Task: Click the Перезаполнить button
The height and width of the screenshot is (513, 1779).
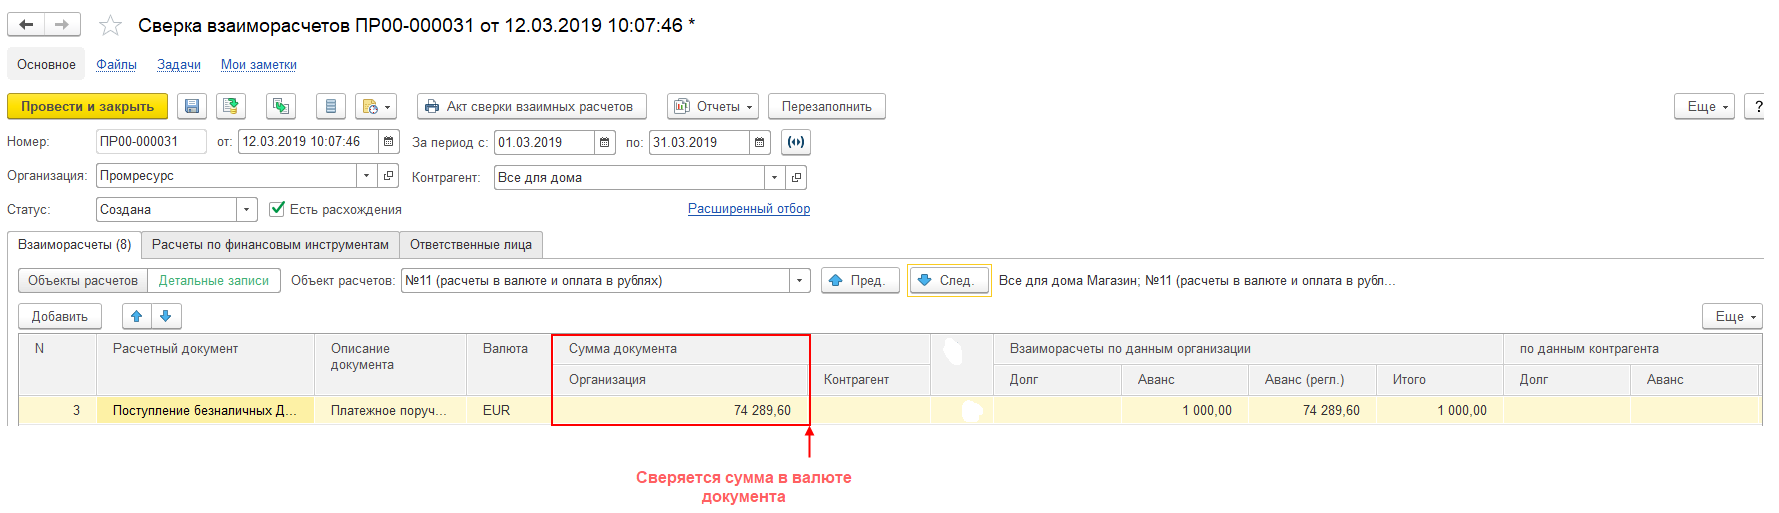Action: [827, 106]
